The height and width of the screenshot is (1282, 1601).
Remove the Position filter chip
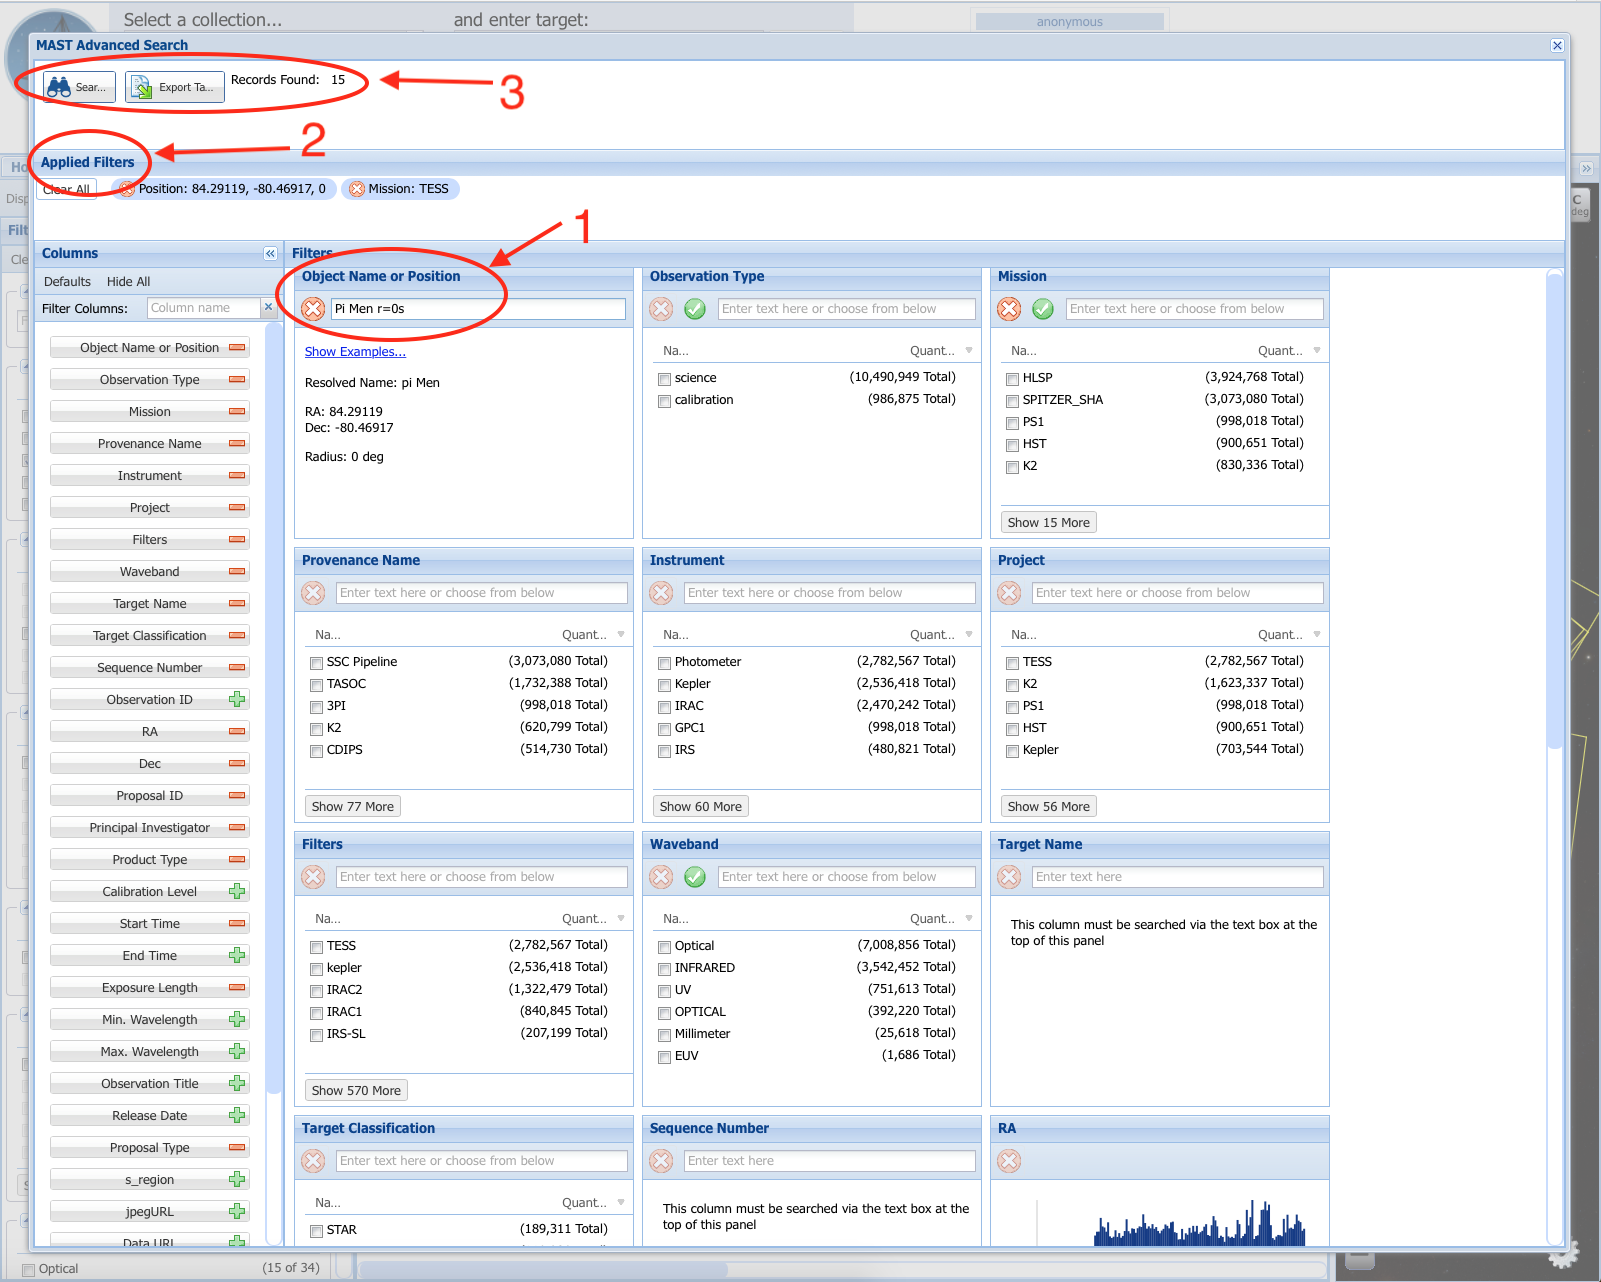[127, 189]
